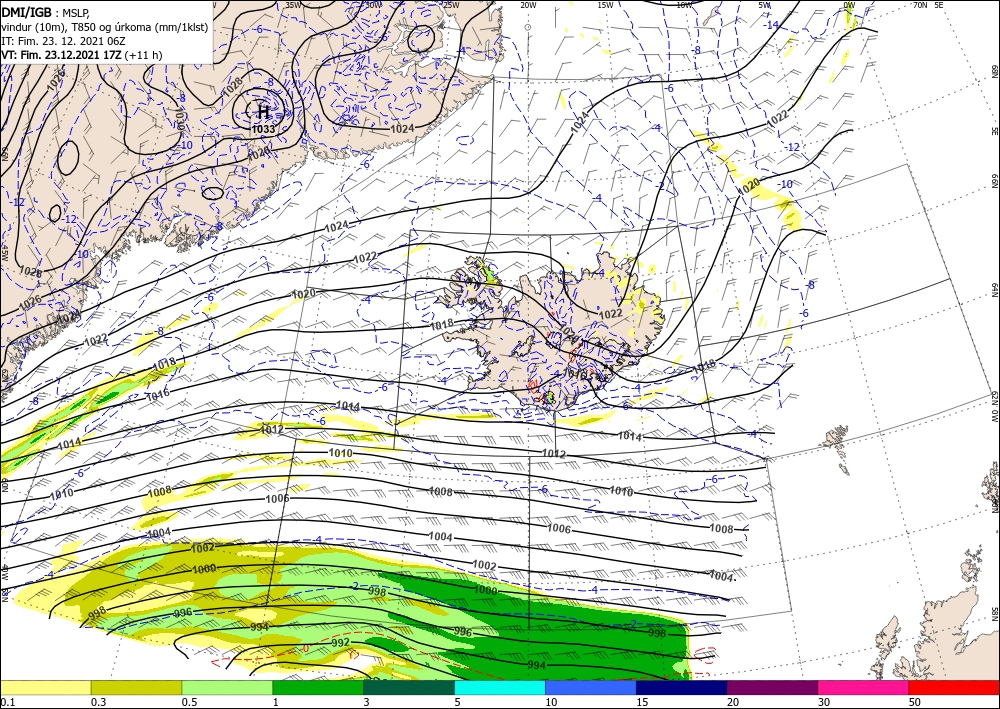Click the yellow 0.1 mm legend swatch
Screen dimensions: 1000x709
click(45, 687)
